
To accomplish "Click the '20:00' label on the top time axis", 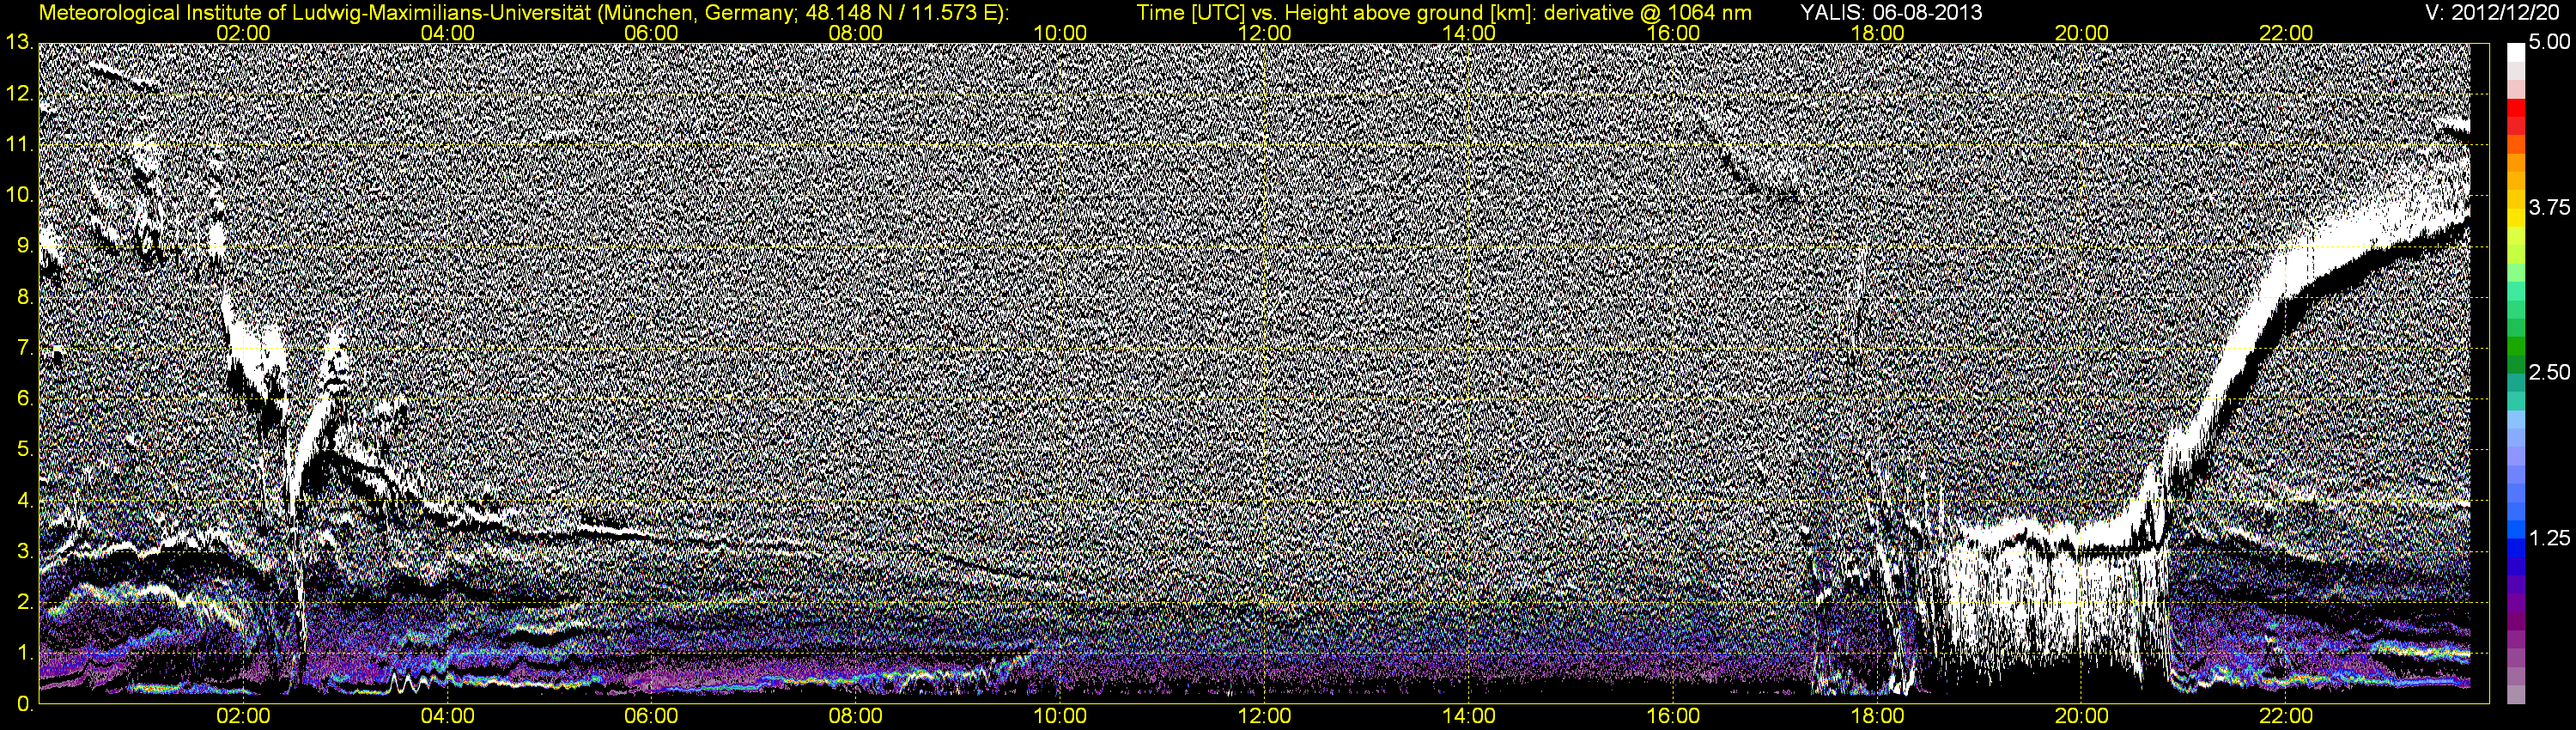I will (x=2082, y=33).
